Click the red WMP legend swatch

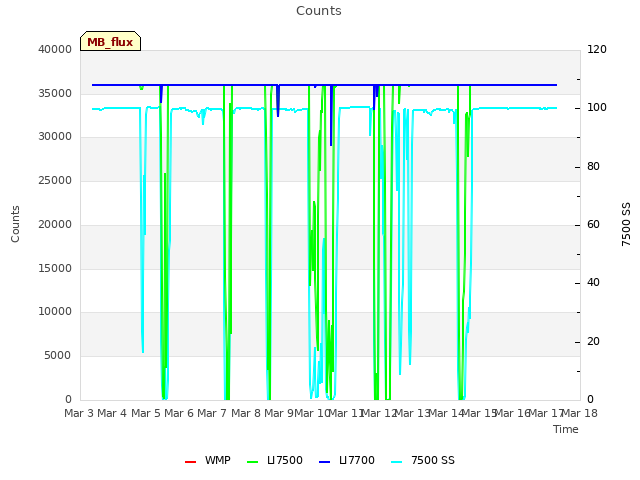[x=191, y=462]
